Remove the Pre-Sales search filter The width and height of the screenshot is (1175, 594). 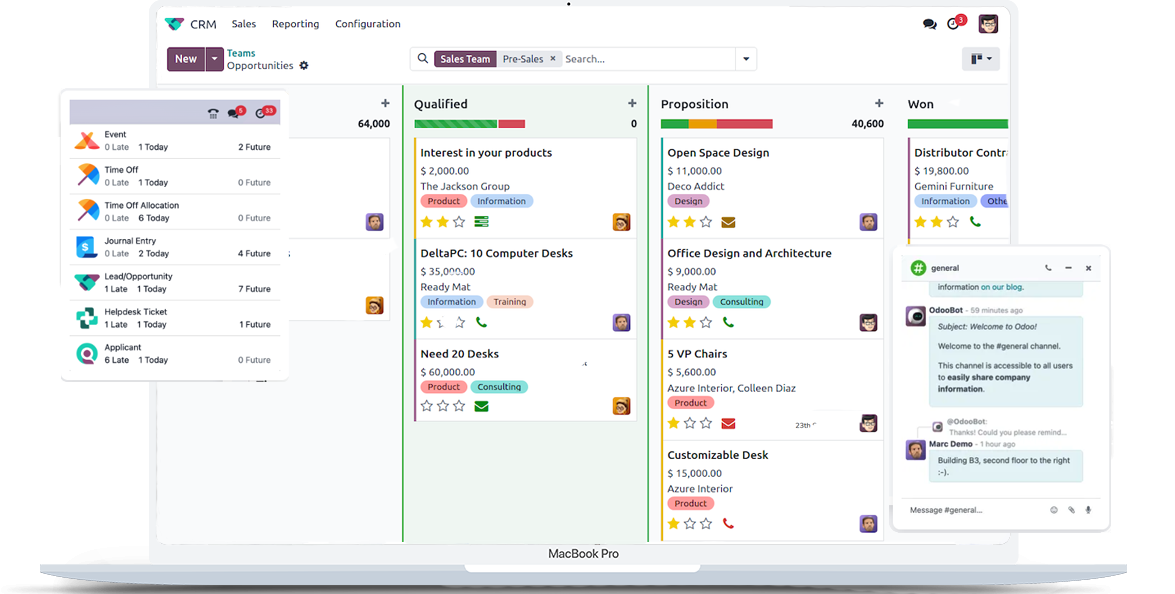pyautogui.click(x=553, y=58)
